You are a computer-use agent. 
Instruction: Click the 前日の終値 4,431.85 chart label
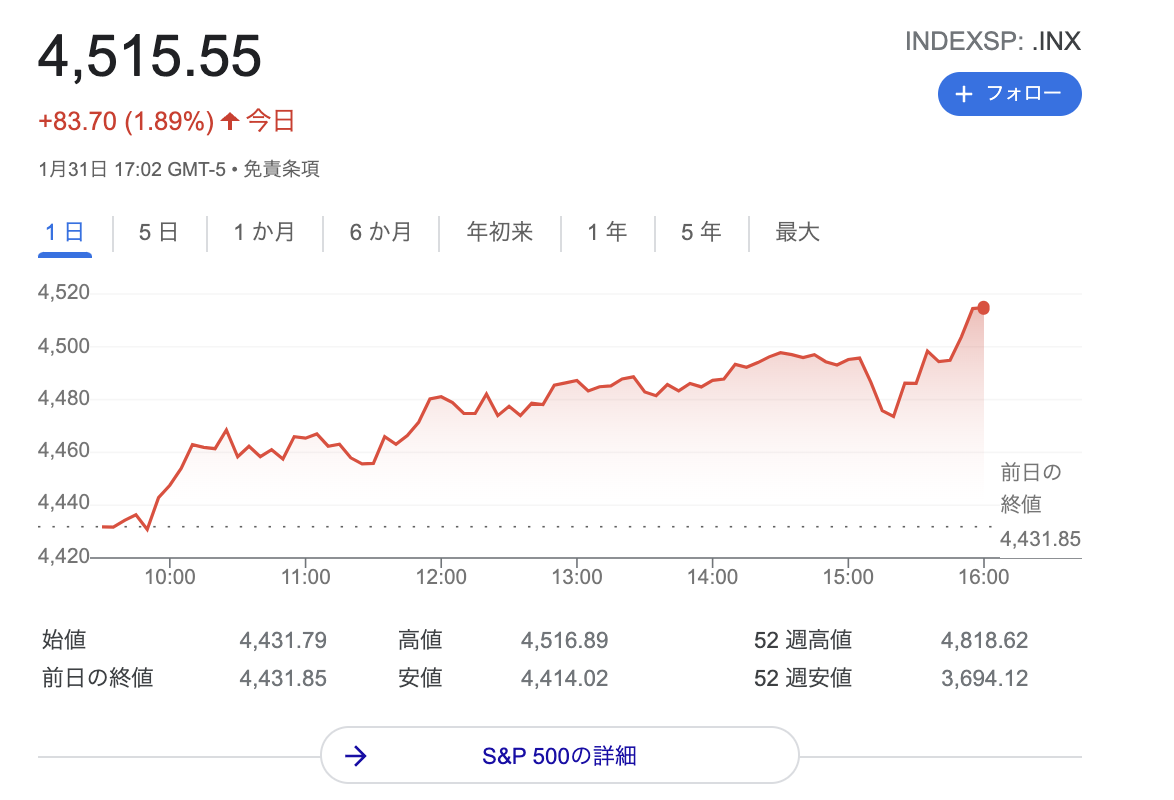pyautogui.click(x=1040, y=506)
